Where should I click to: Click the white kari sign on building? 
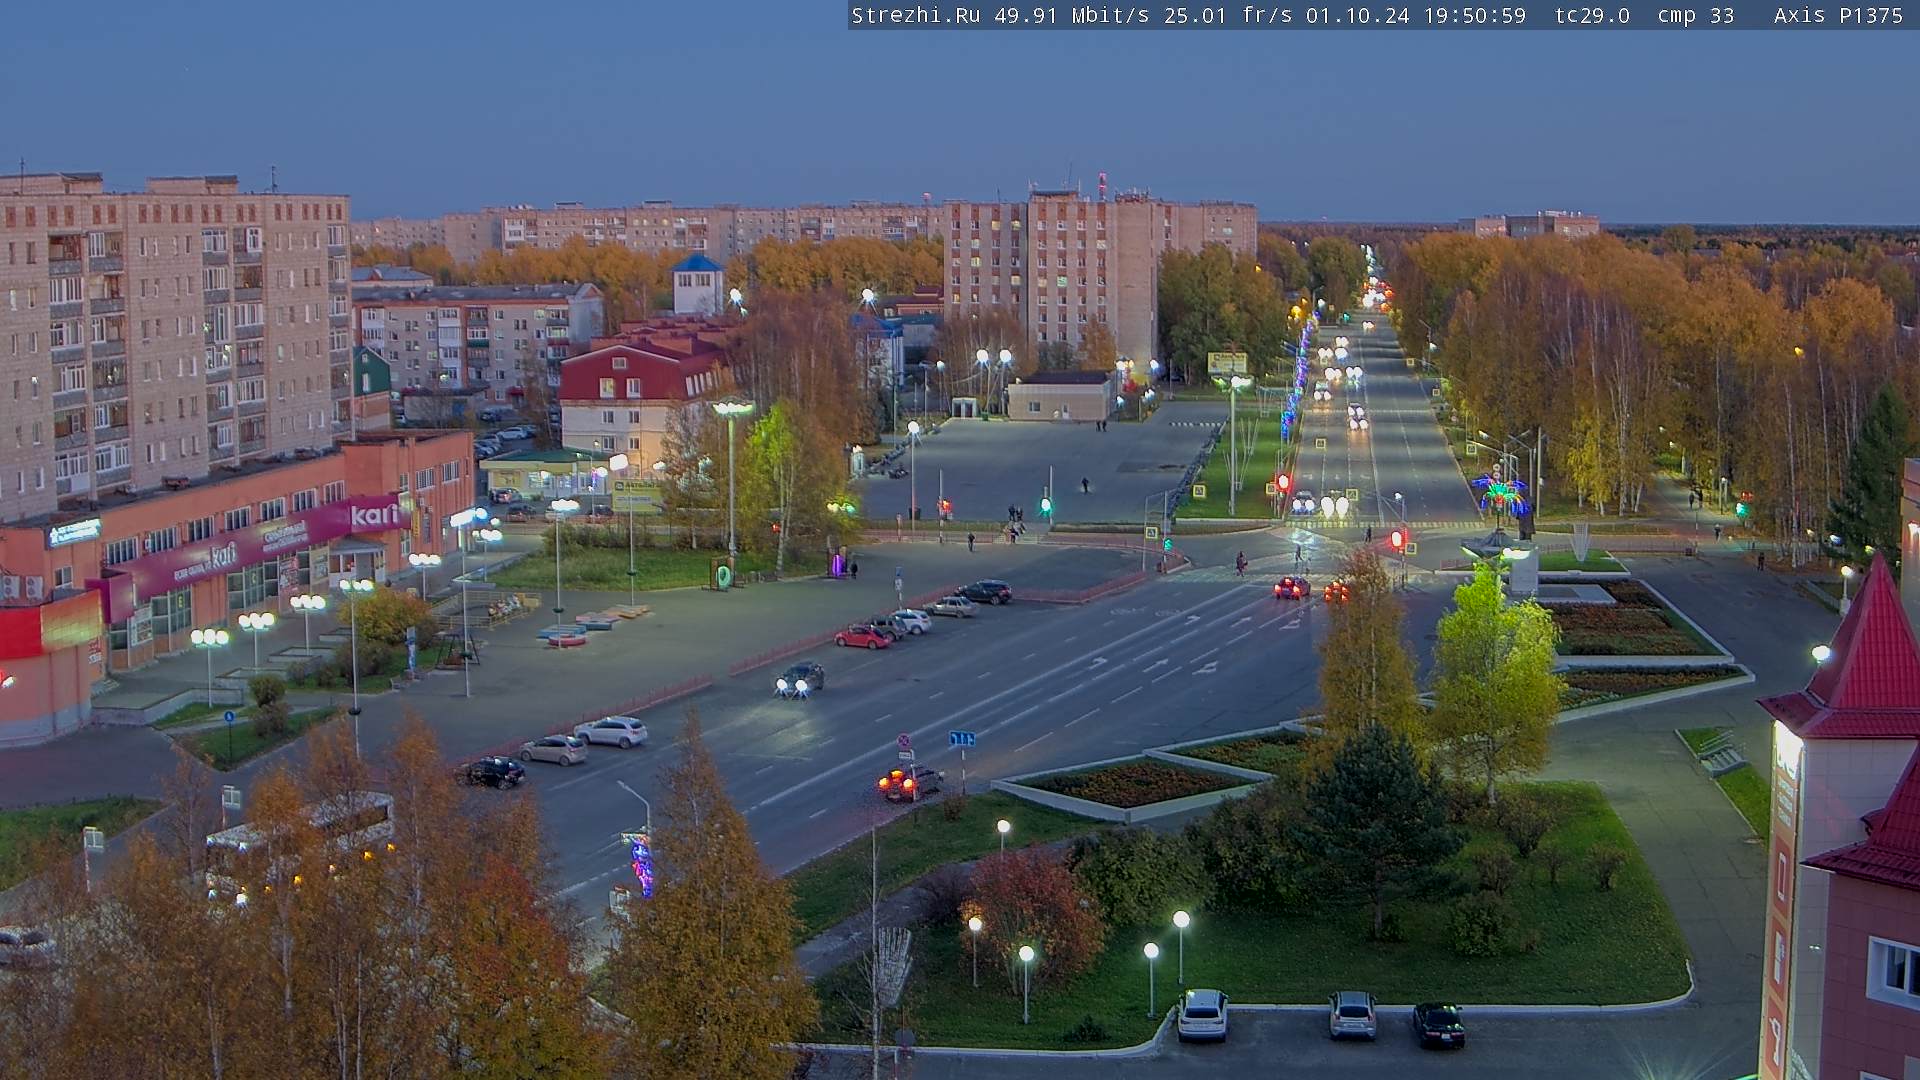tap(375, 515)
